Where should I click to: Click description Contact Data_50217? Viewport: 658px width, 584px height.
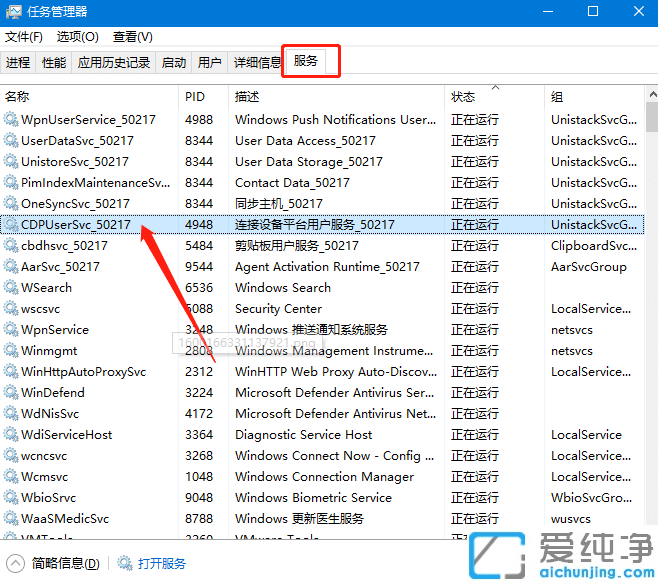pyautogui.click(x=292, y=183)
